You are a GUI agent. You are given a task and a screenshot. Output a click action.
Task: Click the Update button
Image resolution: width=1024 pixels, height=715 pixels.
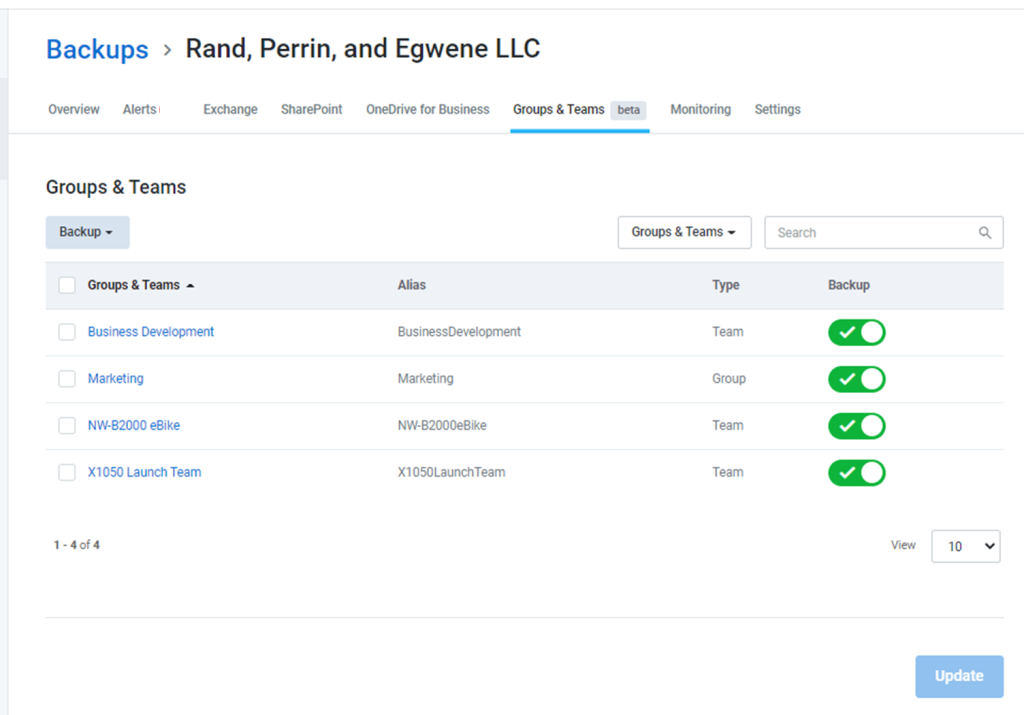(959, 676)
